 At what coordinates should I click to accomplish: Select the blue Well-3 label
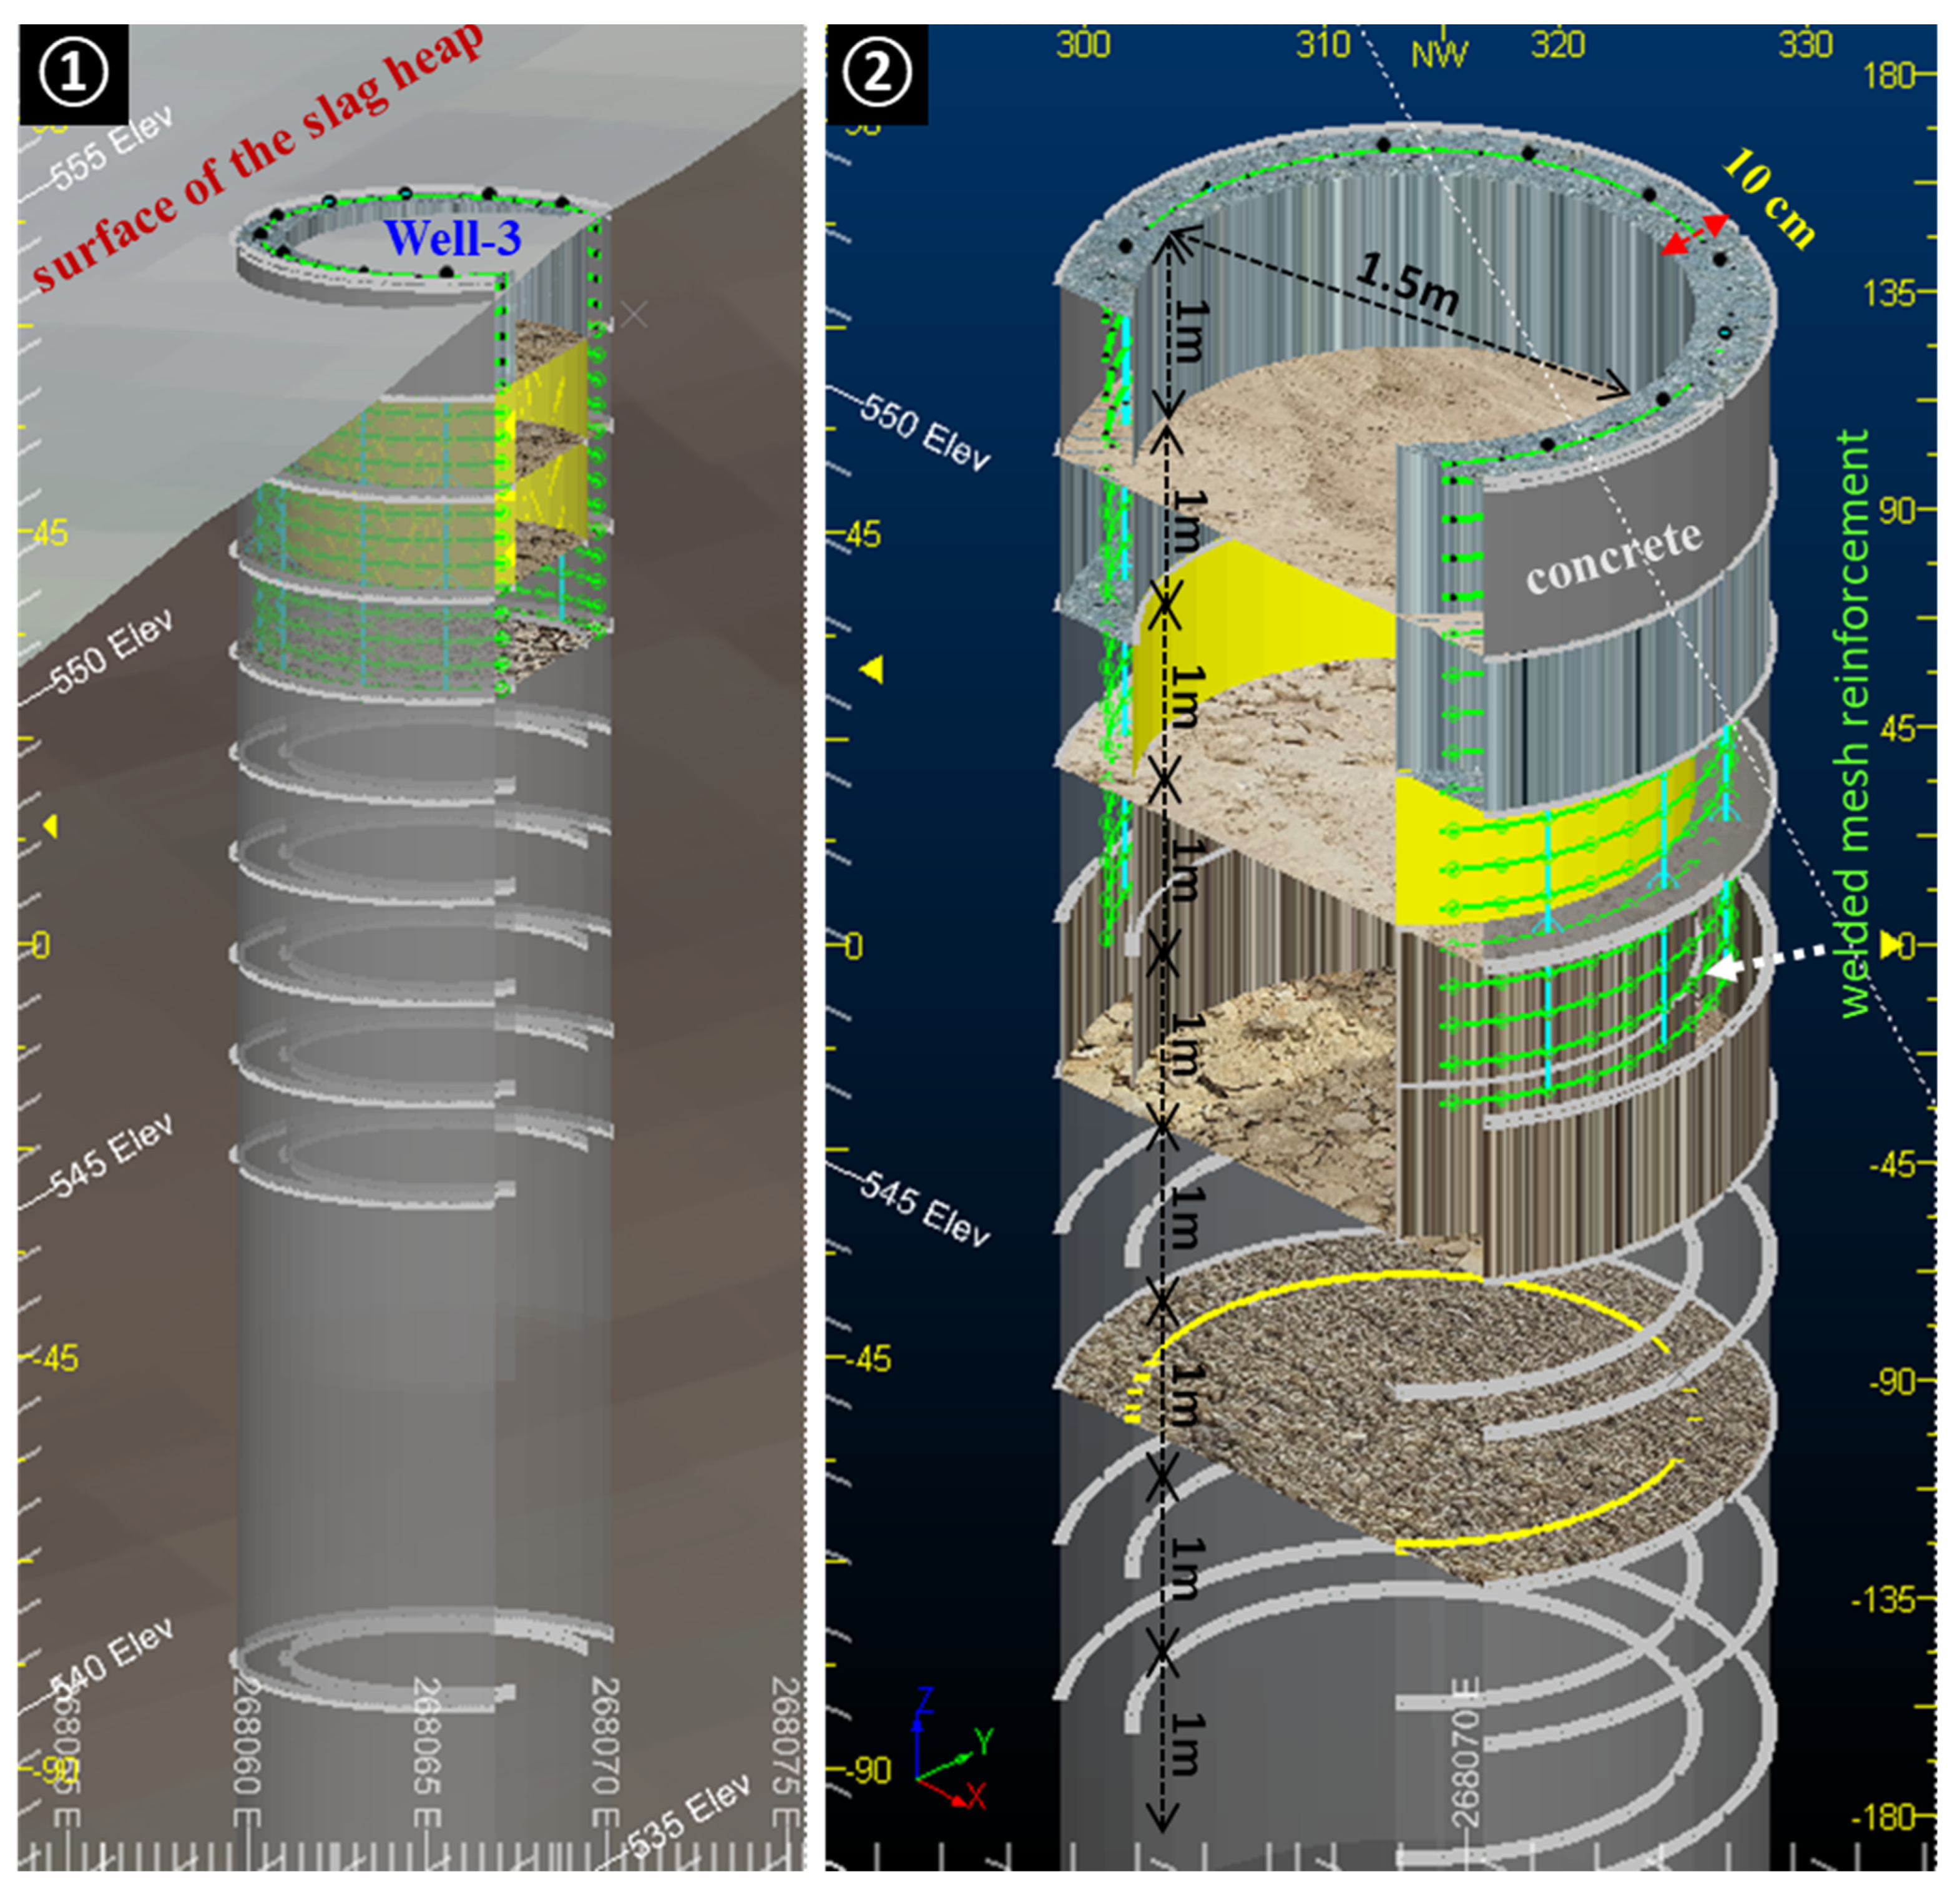point(452,238)
